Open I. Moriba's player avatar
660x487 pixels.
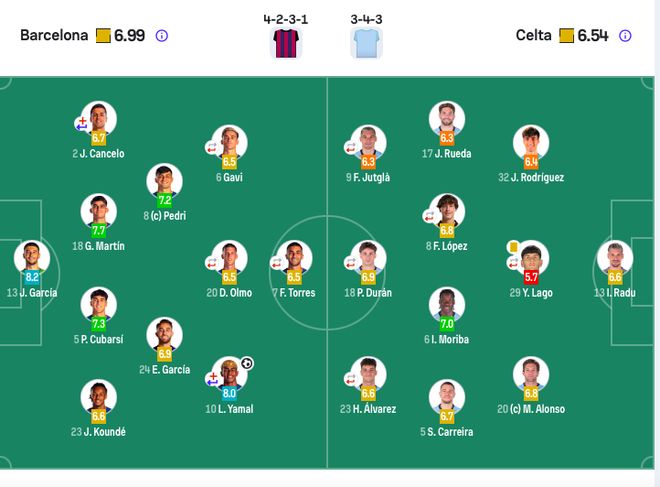(446, 304)
